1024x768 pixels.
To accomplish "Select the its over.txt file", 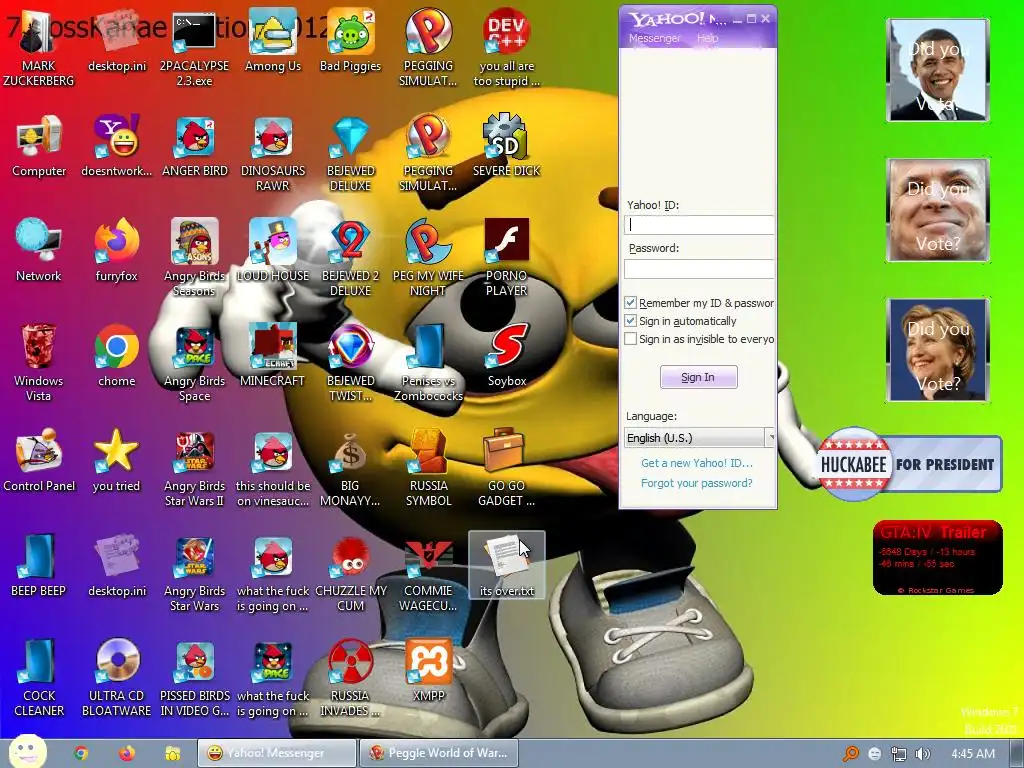I will click(x=507, y=566).
